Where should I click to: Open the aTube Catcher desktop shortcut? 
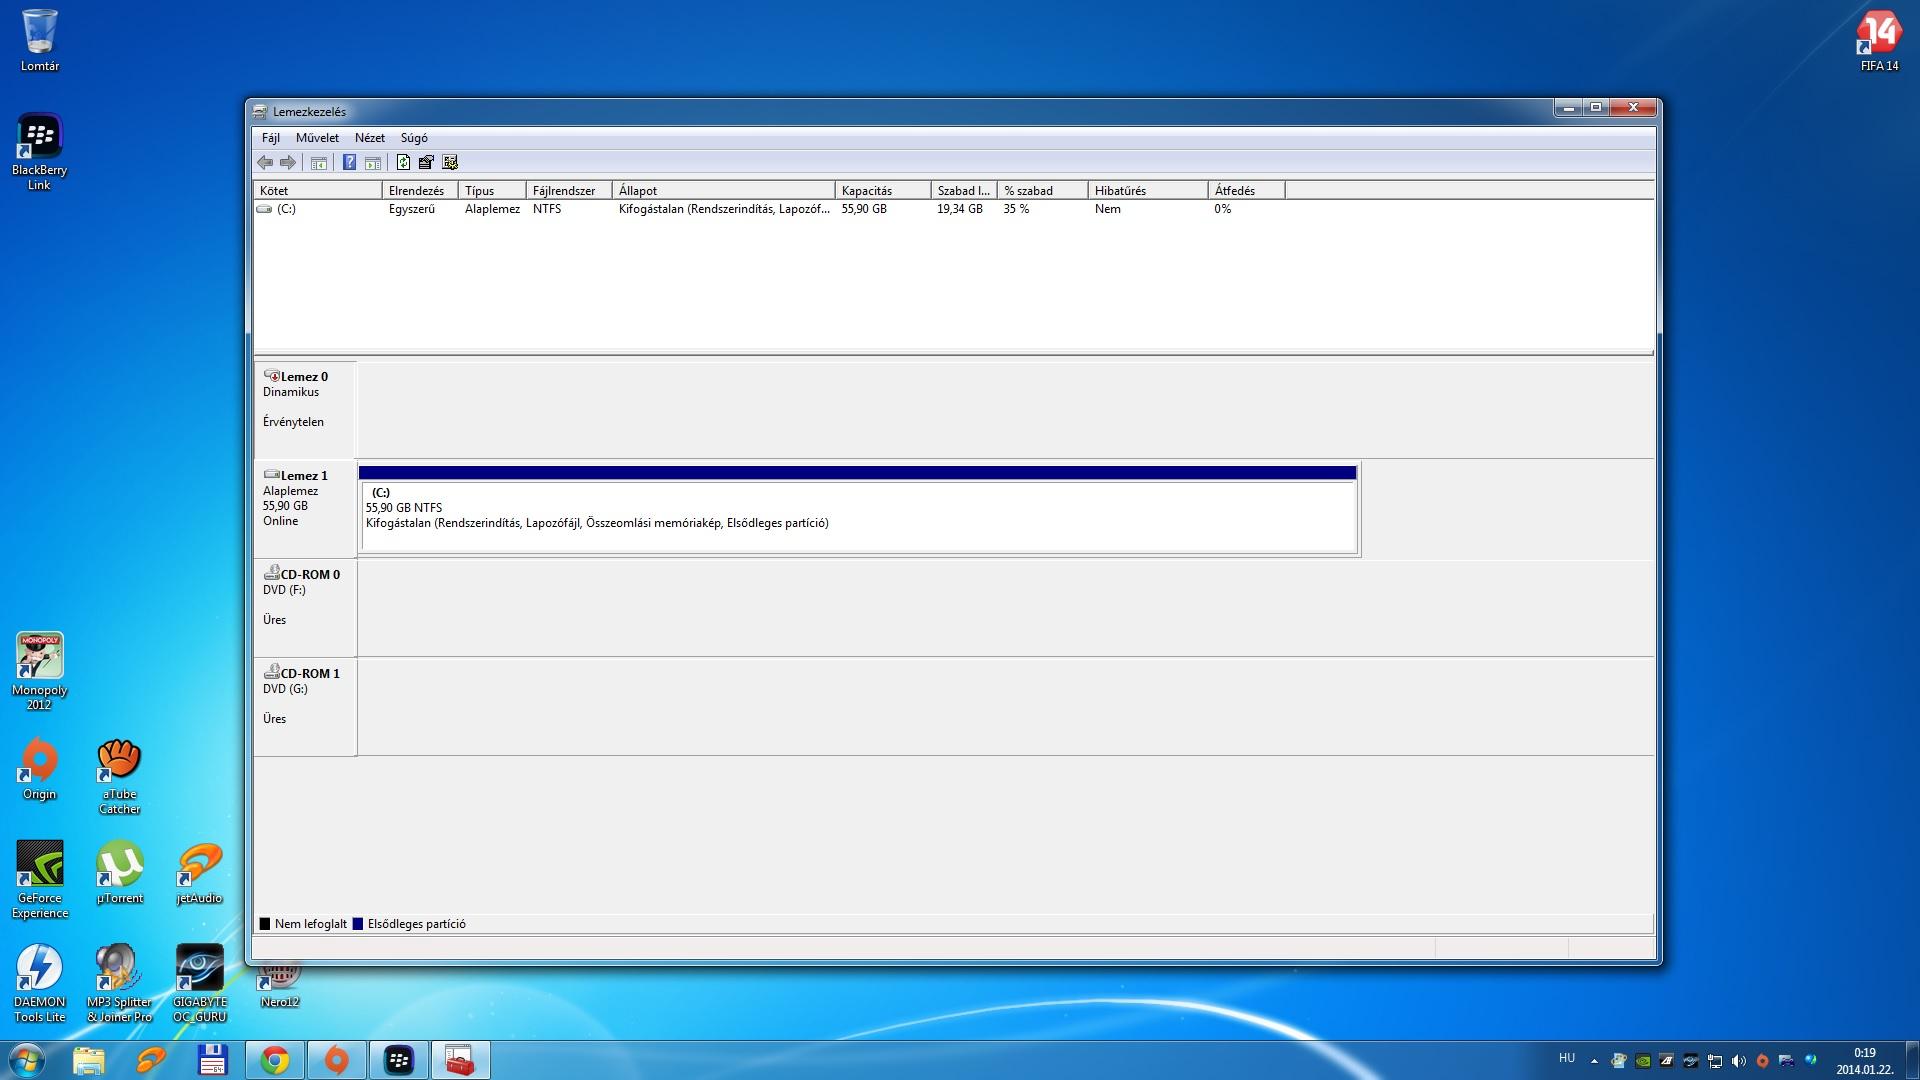point(120,776)
